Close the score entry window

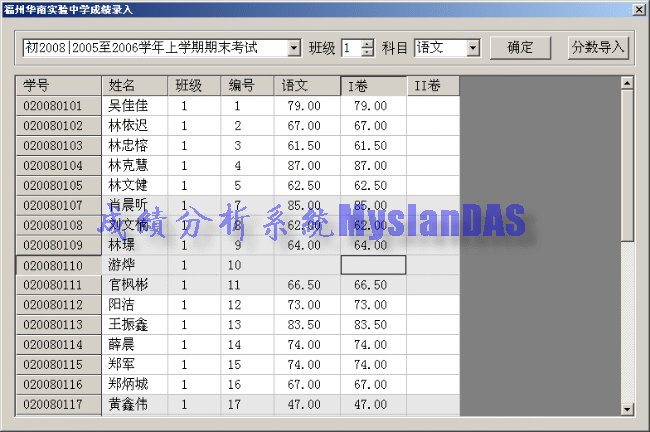(x=638, y=9)
